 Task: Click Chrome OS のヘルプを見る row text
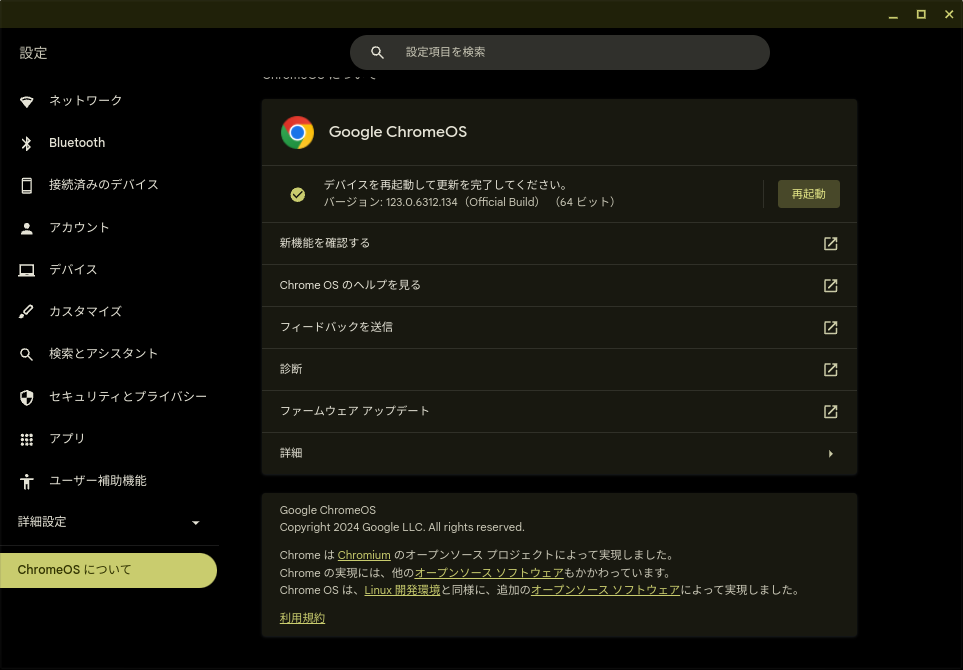pyautogui.click(x=350, y=285)
